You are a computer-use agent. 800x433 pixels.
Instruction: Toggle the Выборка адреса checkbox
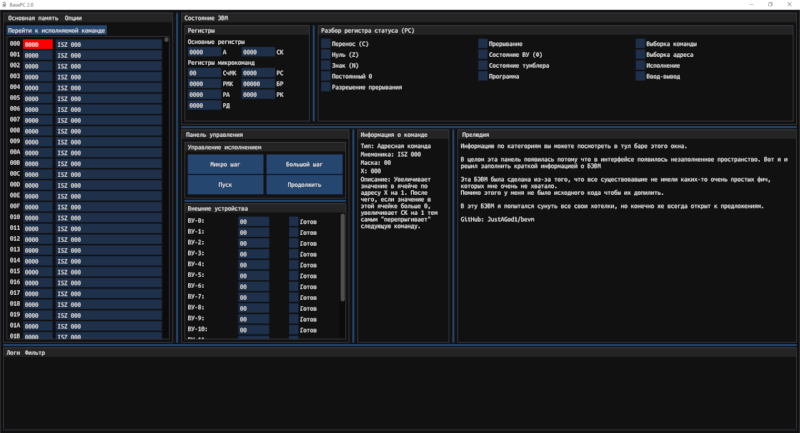pyautogui.click(x=640, y=55)
